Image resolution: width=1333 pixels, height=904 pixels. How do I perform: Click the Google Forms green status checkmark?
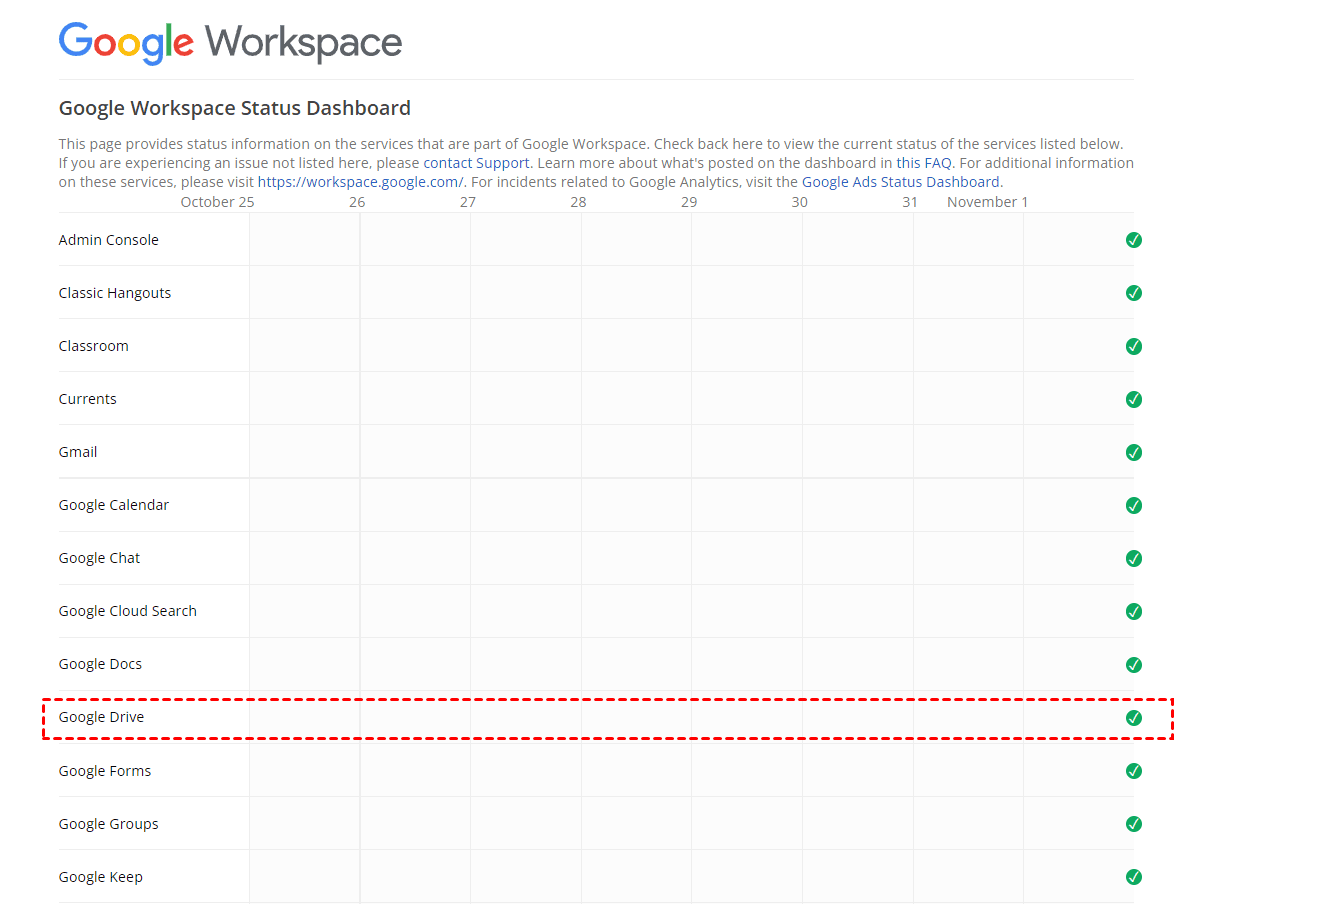tap(1134, 771)
